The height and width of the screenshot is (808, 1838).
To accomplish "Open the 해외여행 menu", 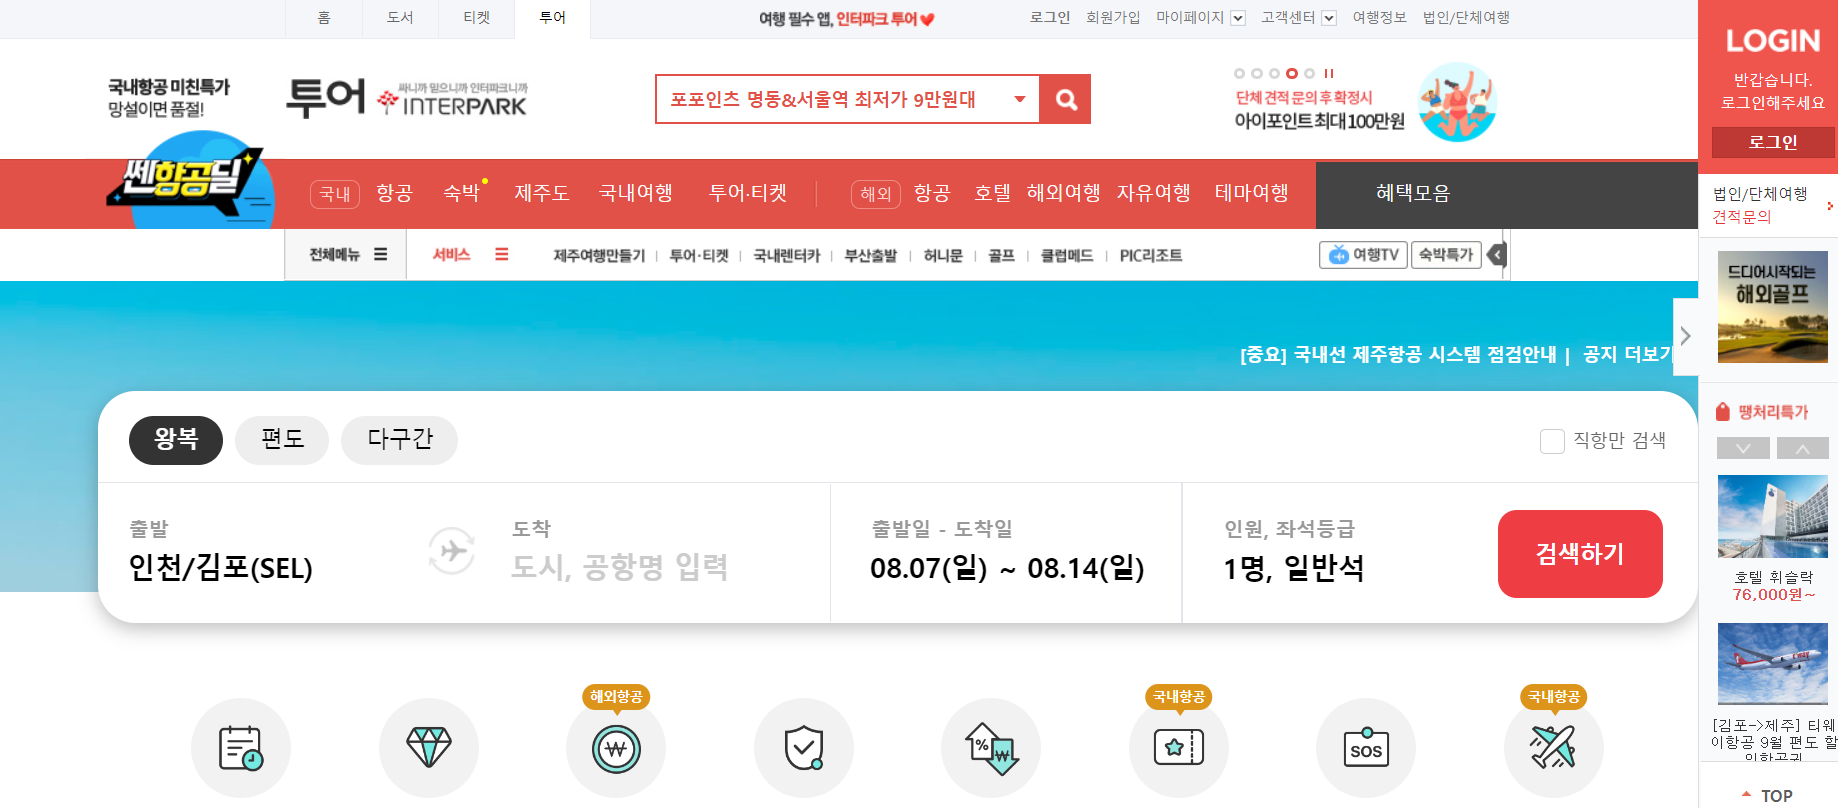I will coord(1063,193).
